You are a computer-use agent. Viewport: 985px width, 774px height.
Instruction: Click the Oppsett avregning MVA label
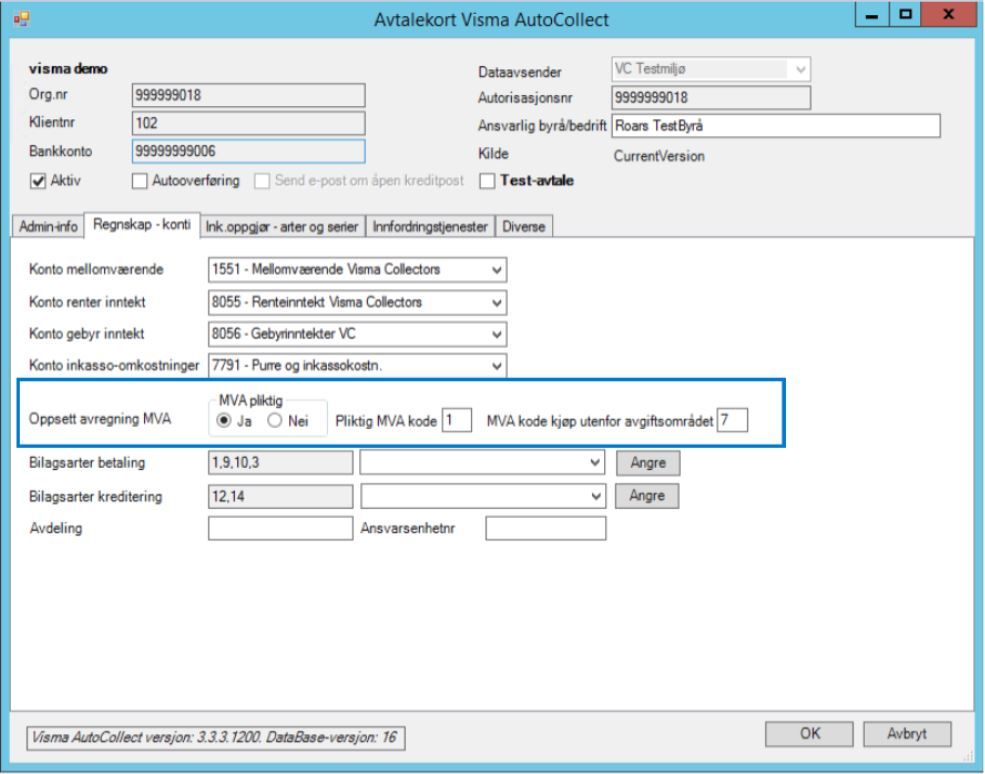100,419
